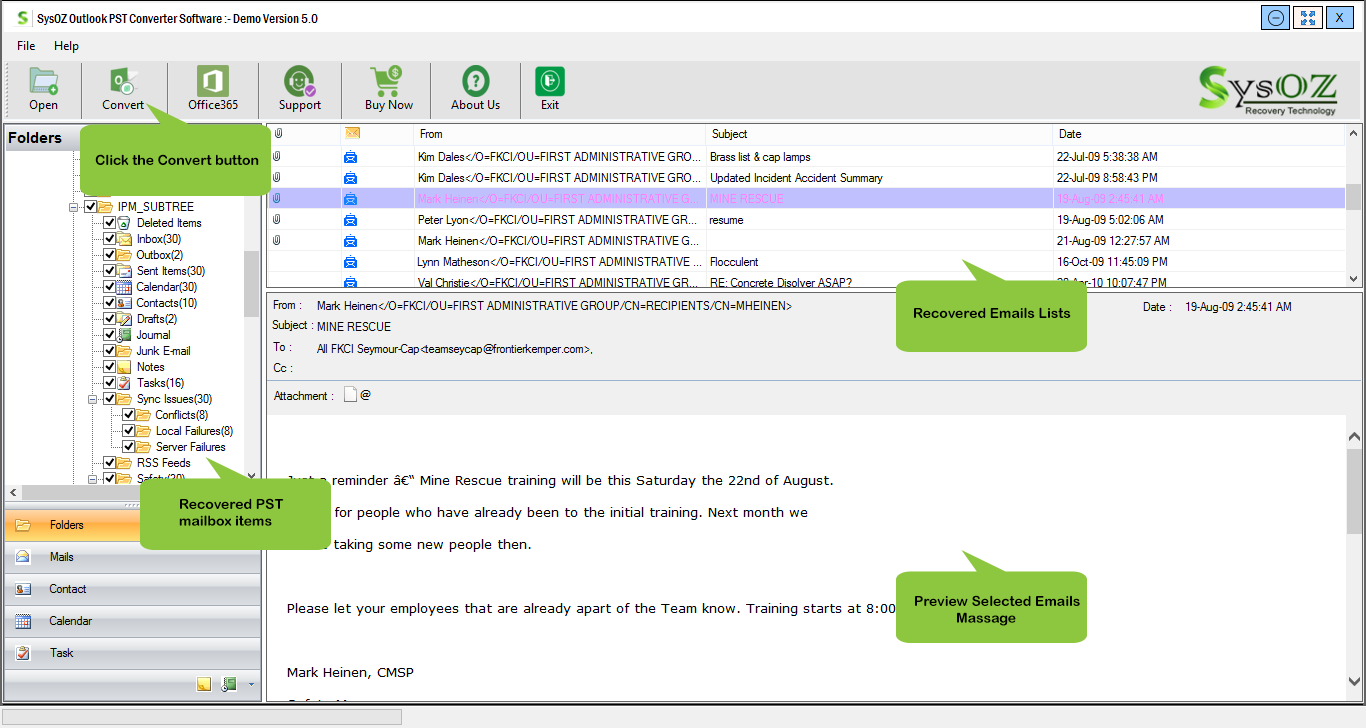
Task: Click the Buy Now cart icon
Action: pos(388,89)
